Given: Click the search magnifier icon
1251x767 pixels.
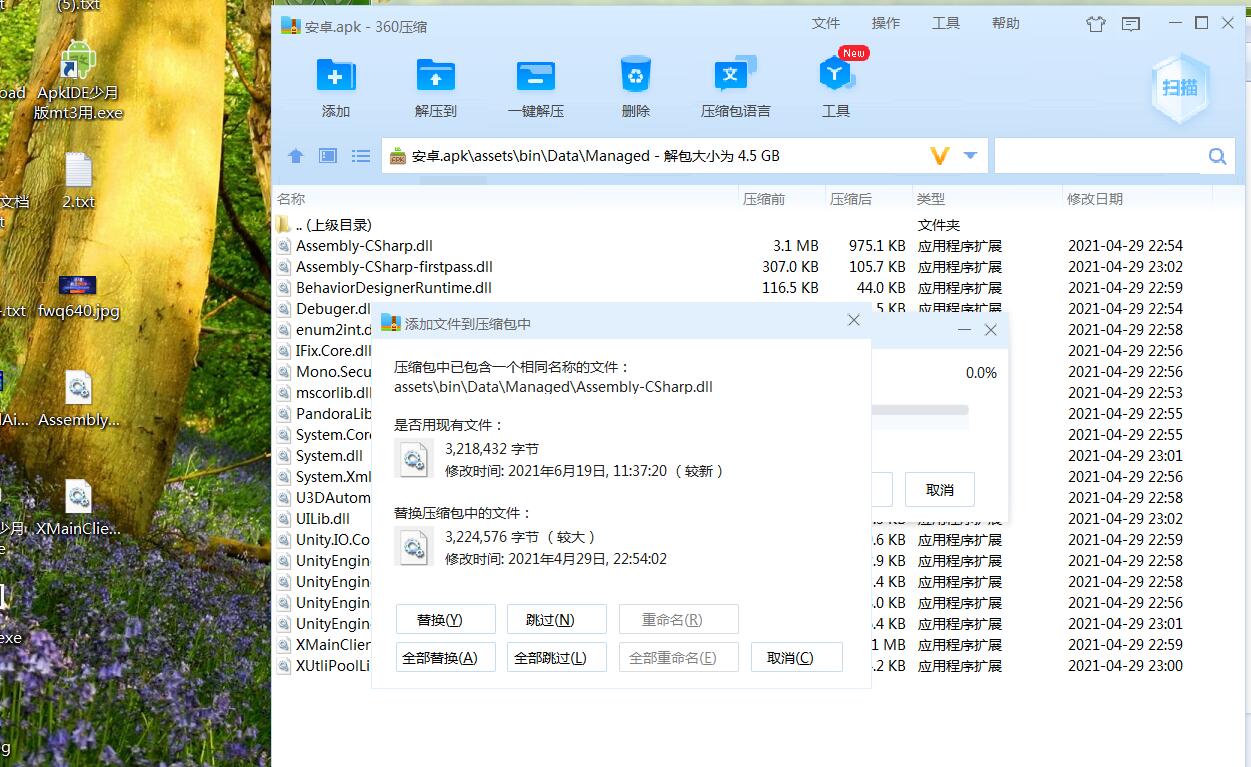Looking at the screenshot, I should (1217, 156).
